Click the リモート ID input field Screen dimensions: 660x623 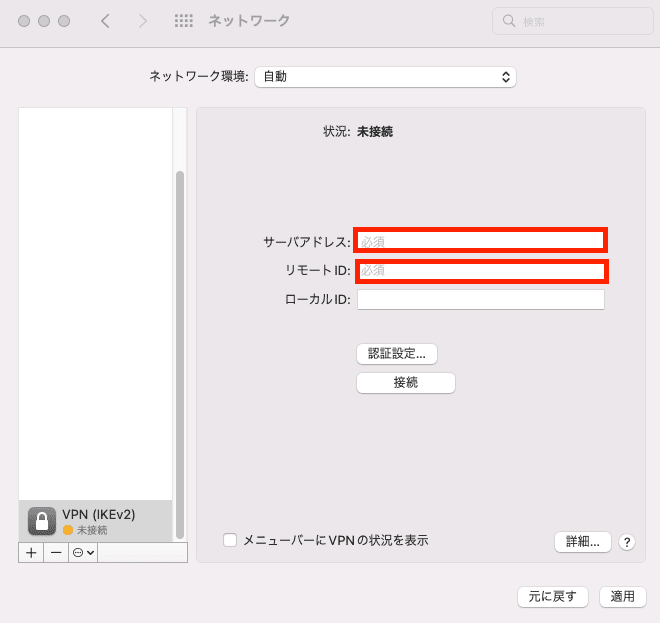pyautogui.click(x=482, y=271)
